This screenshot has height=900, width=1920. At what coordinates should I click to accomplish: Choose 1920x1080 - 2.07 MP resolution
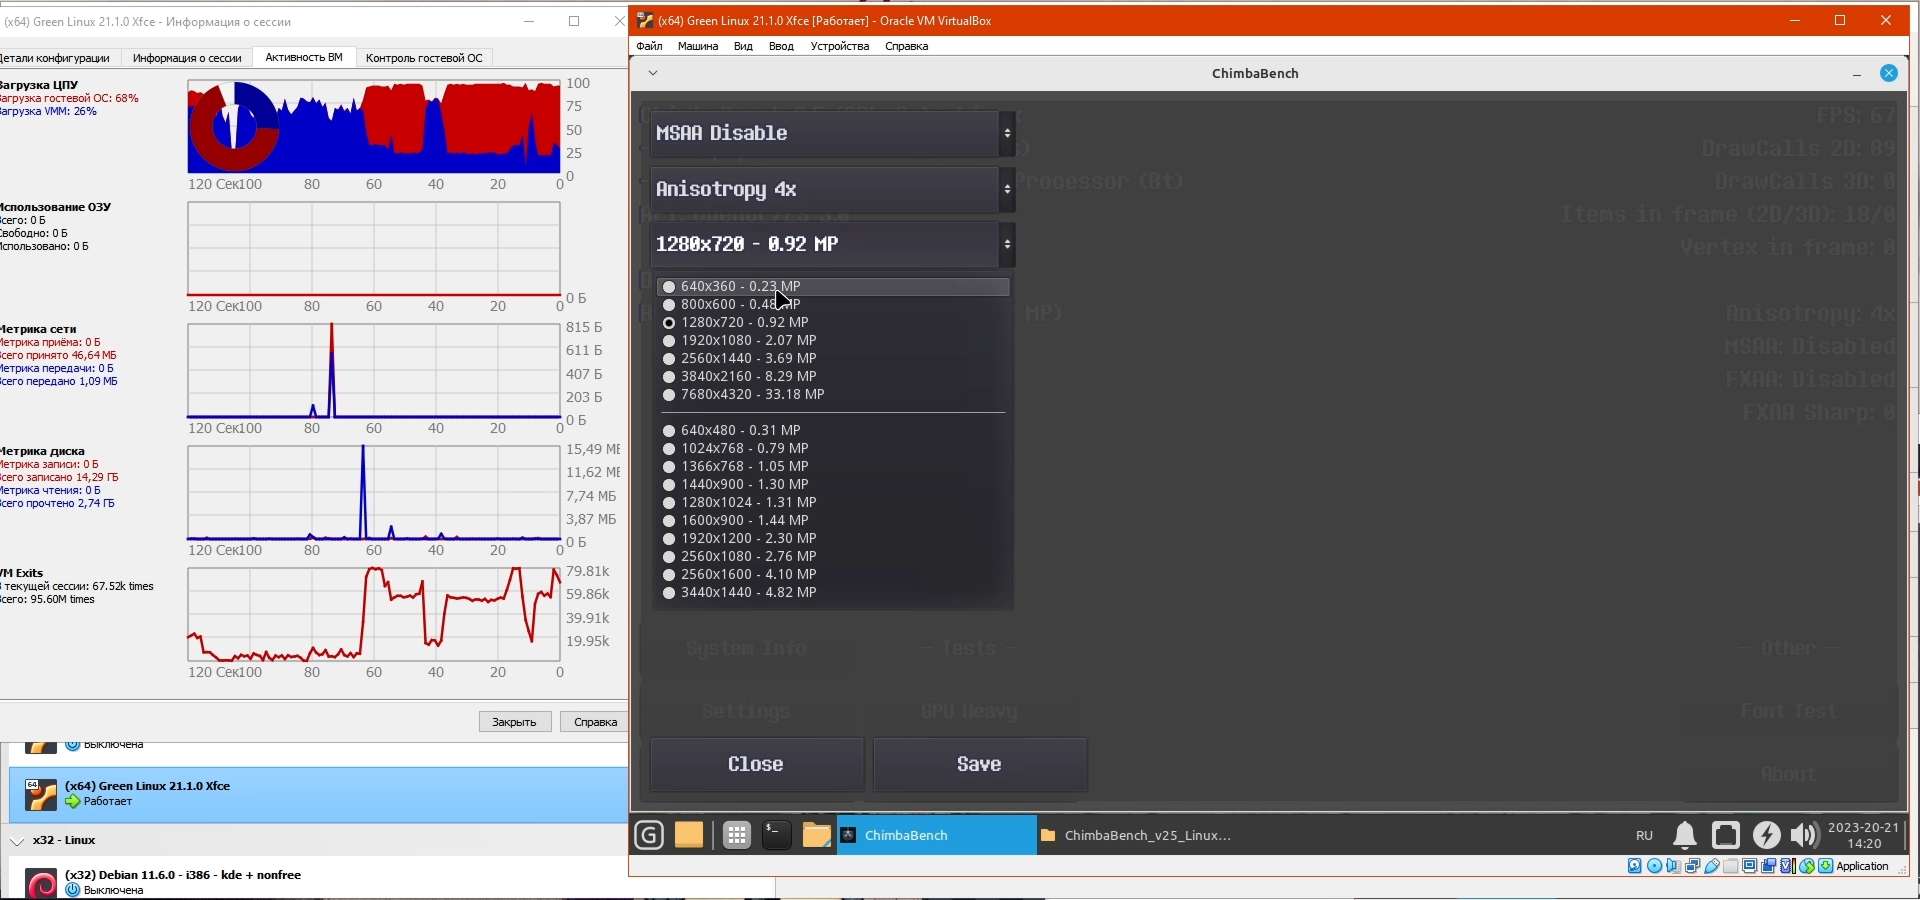pyautogui.click(x=833, y=341)
